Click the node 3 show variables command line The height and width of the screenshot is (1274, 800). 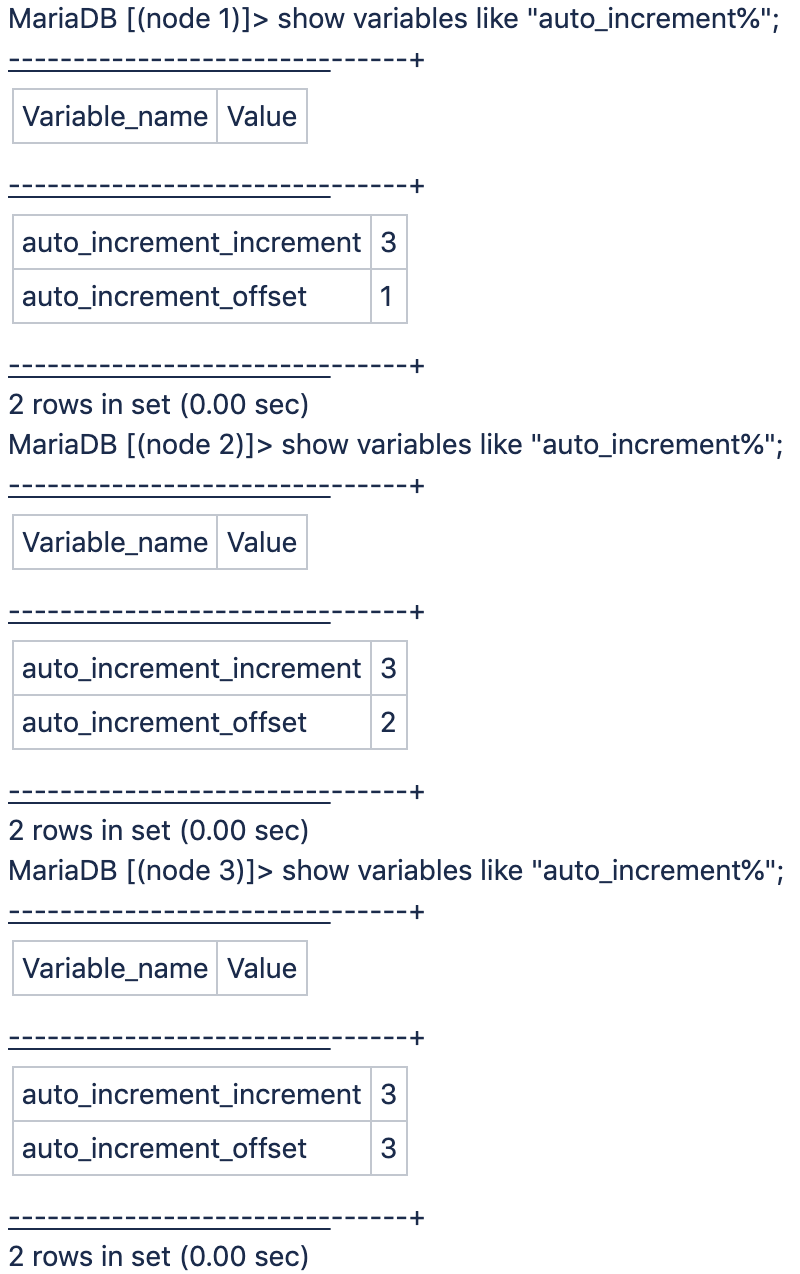pyautogui.click(x=393, y=871)
